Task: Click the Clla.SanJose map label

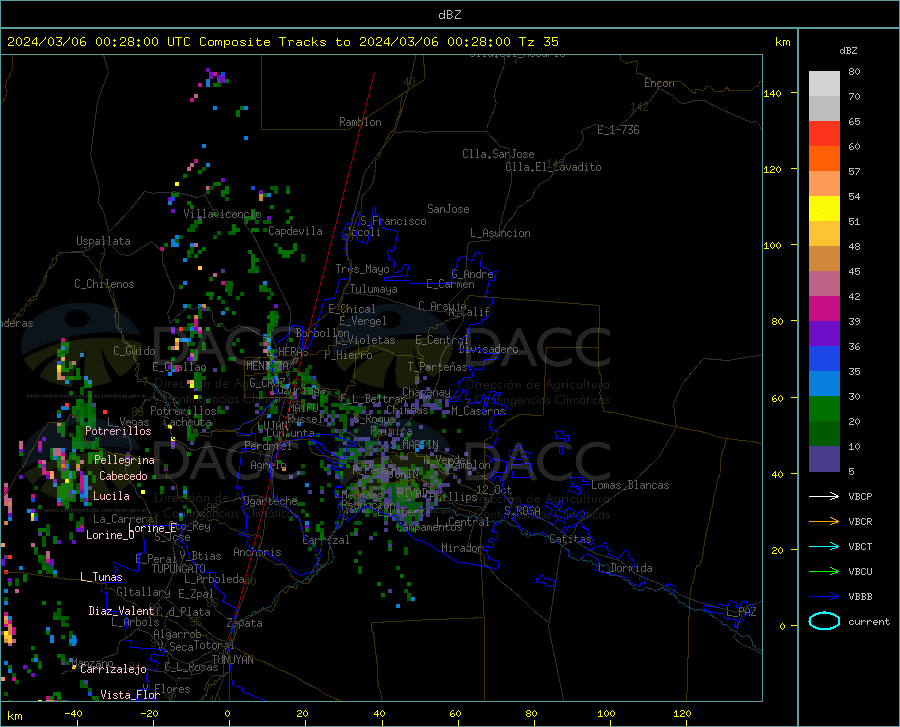Action: coord(498,154)
